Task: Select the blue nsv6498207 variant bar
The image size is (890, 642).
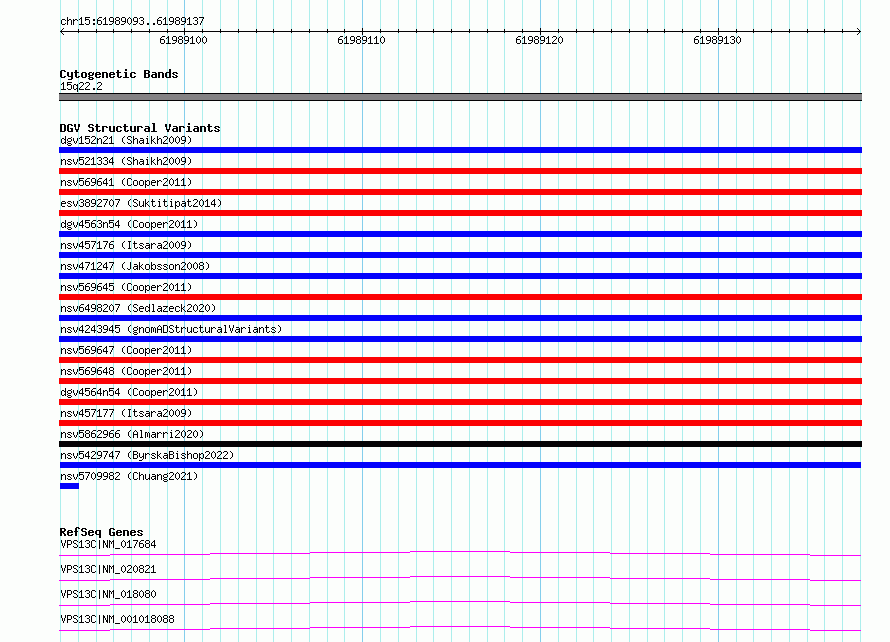Action: pyautogui.click(x=460, y=318)
